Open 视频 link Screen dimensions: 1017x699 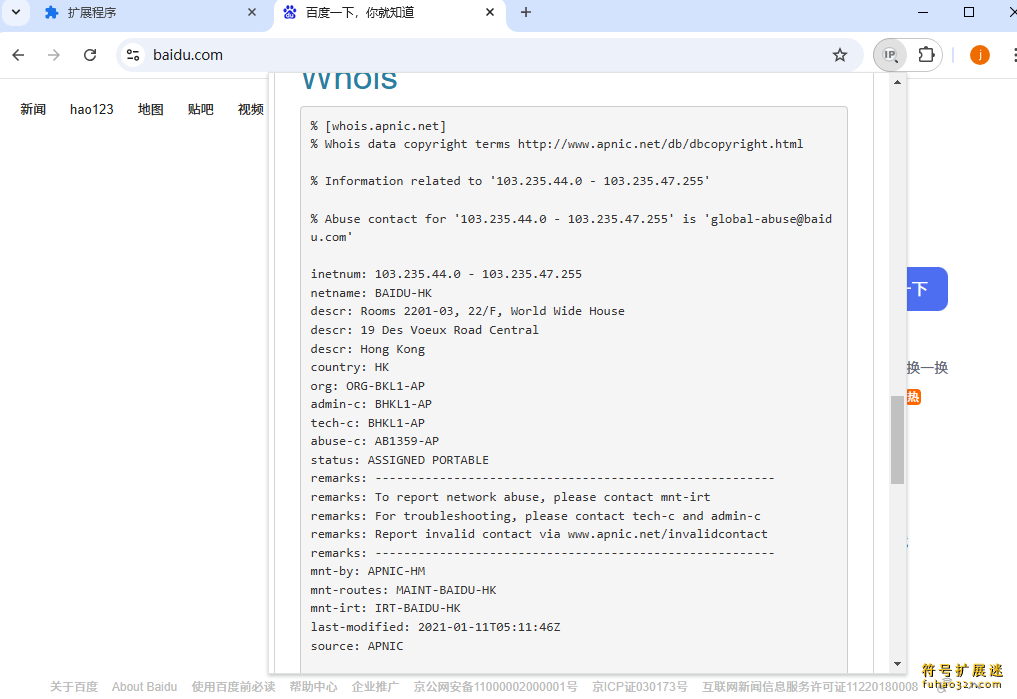pos(250,109)
